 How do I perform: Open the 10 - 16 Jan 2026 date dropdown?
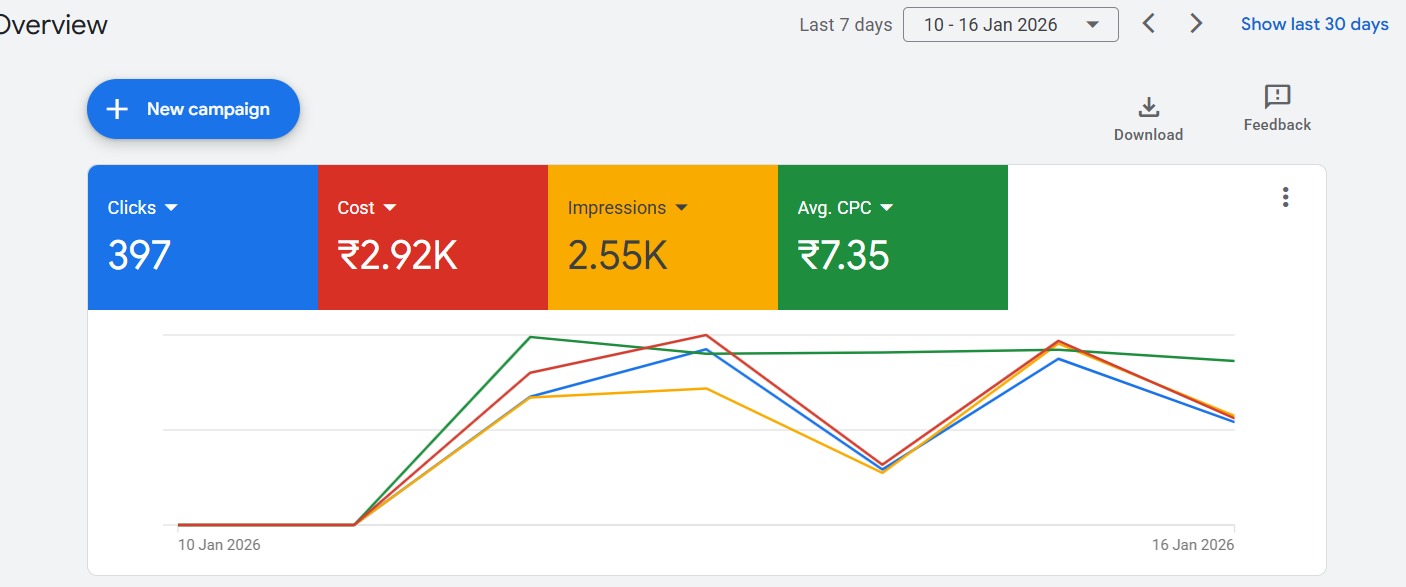pos(1010,25)
